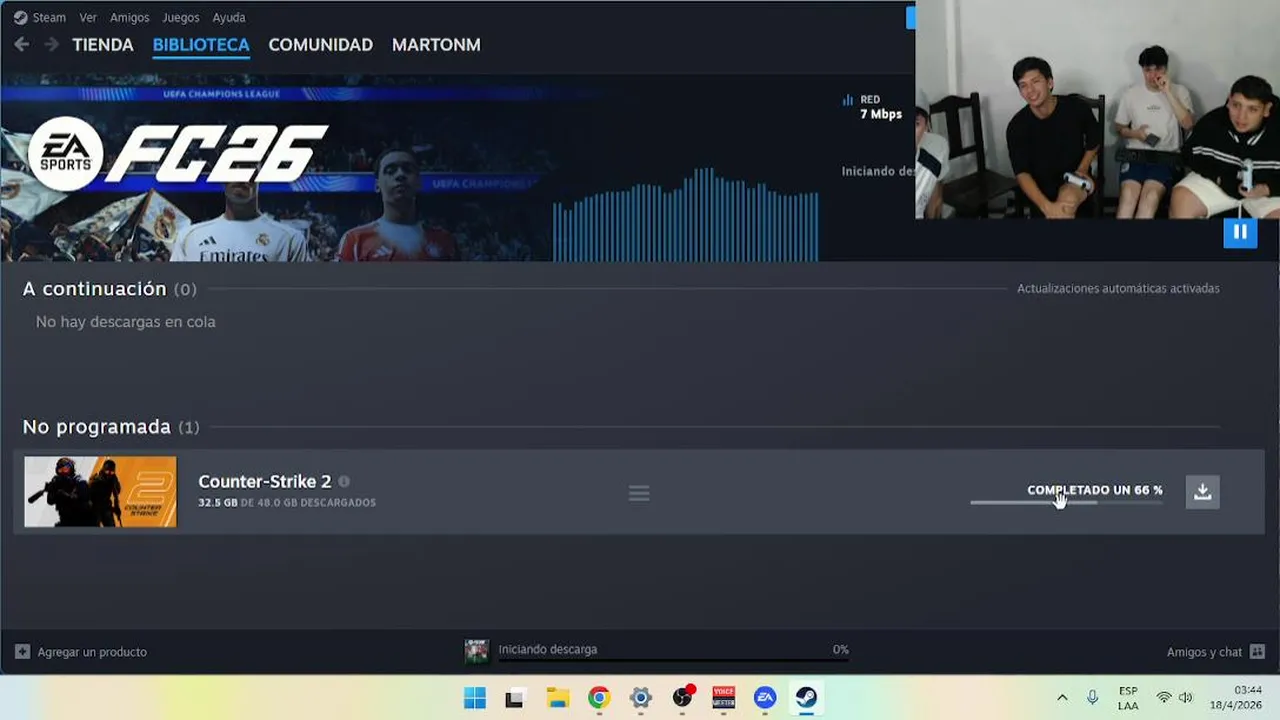This screenshot has width=1280, height=720.
Task: Click the Counter-Strike 2 thumbnail
Action: pyautogui.click(x=100, y=492)
